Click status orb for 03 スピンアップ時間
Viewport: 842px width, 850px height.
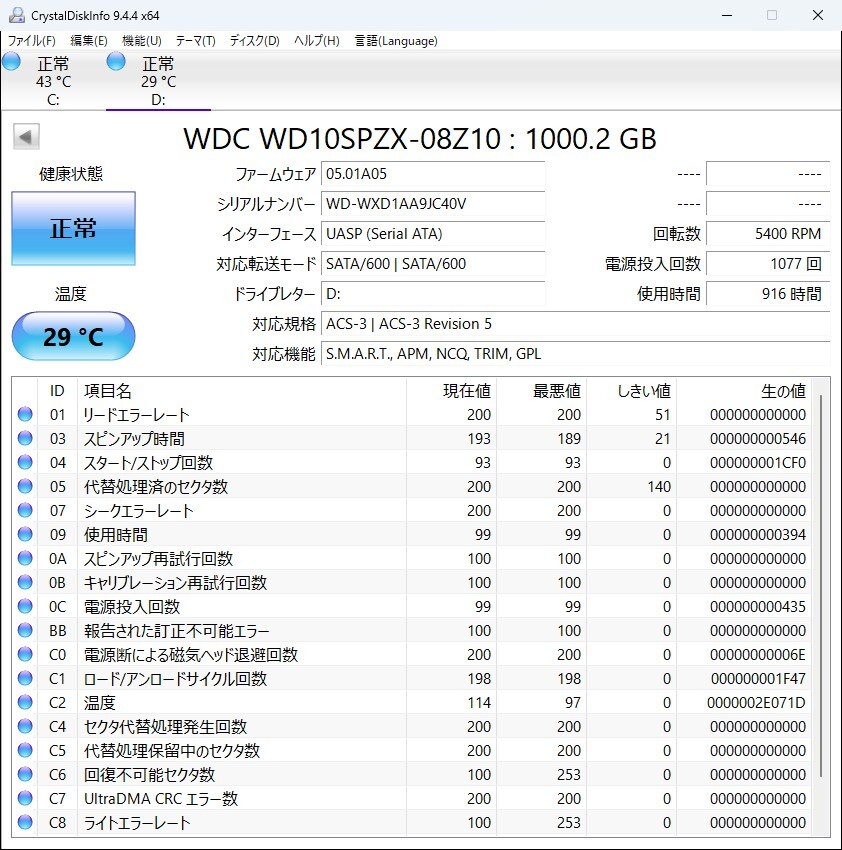25,438
